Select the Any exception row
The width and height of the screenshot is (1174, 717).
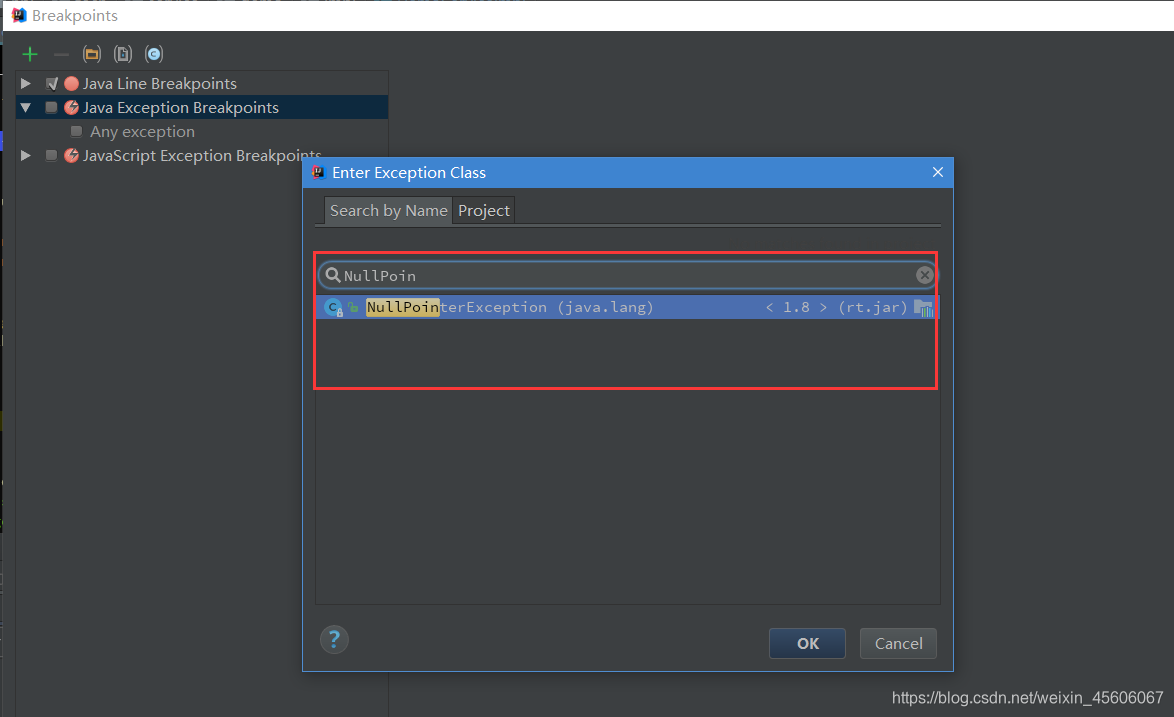[x=202, y=132]
